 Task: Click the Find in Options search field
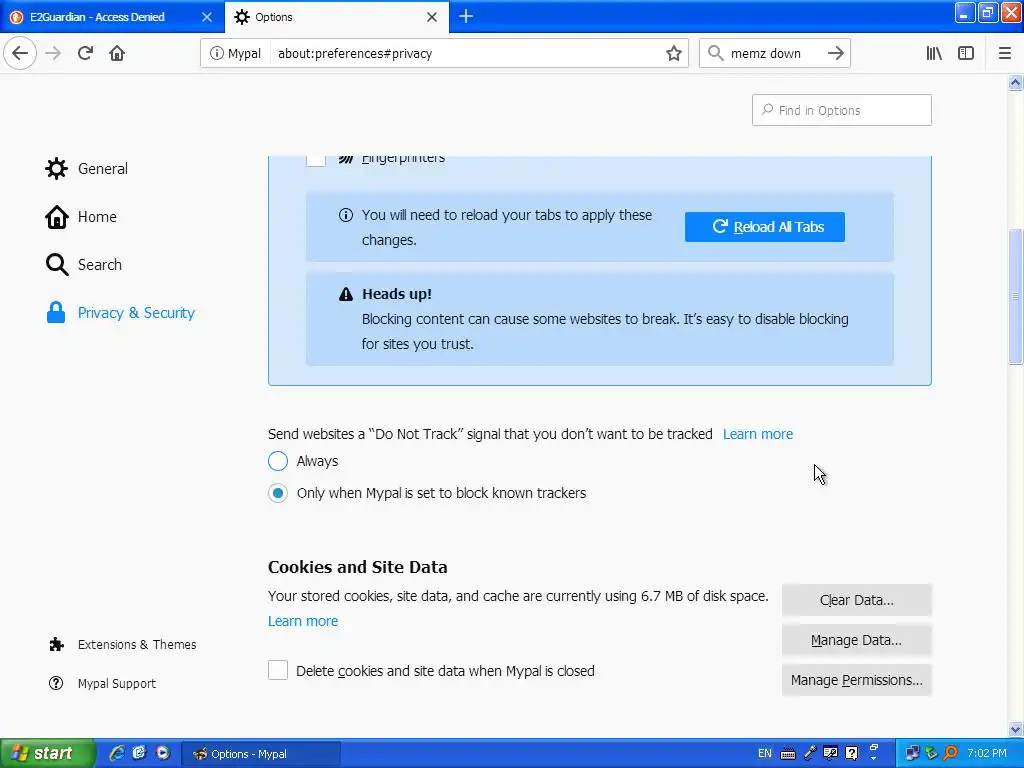coord(841,110)
